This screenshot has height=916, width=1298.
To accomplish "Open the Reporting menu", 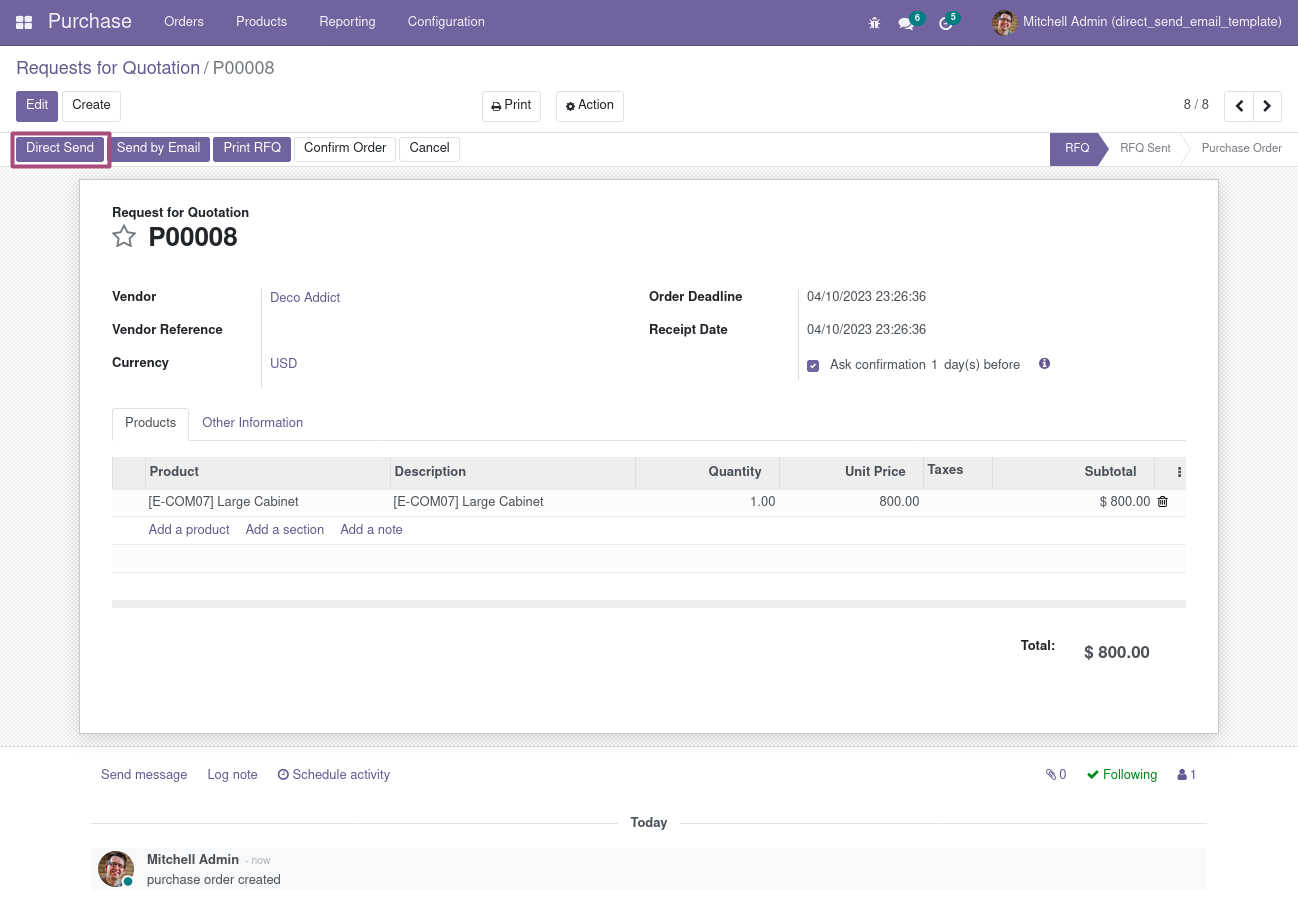I will [x=347, y=22].
